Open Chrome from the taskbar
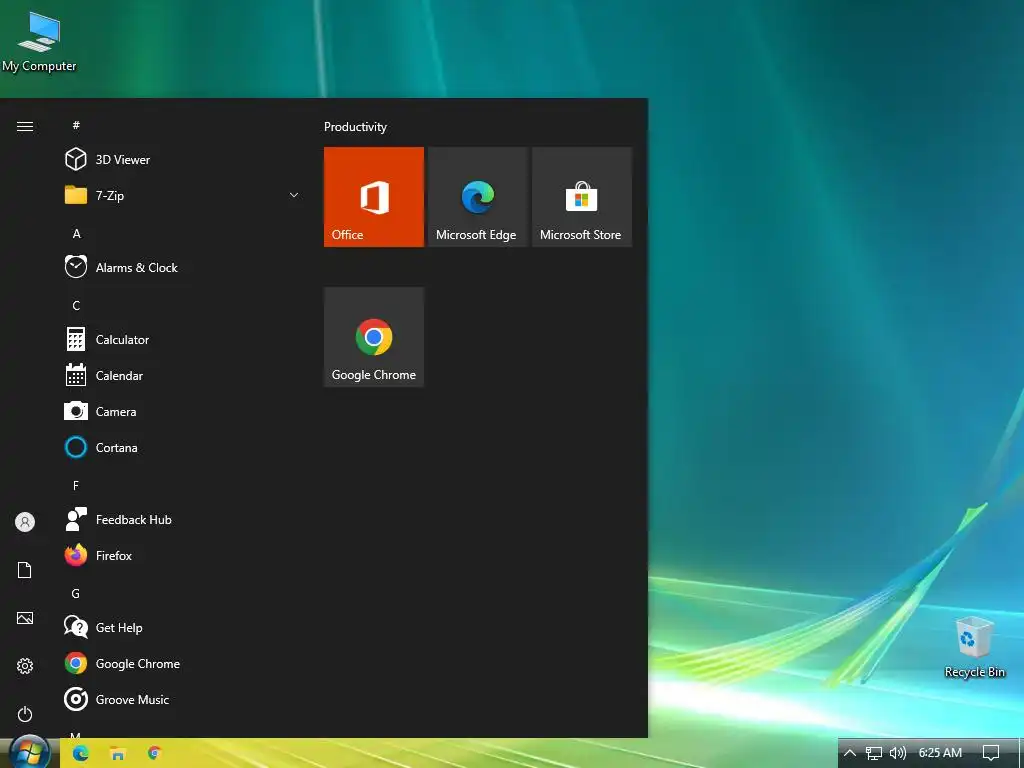The width and height of the screenshot is (1024, 768). 154,753
